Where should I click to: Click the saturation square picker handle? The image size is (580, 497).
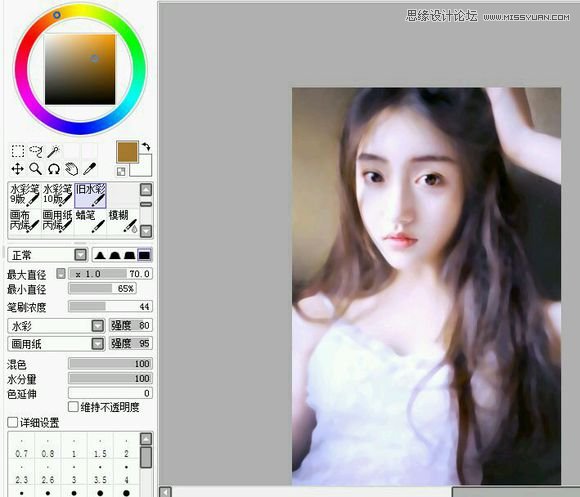(95, 58)
